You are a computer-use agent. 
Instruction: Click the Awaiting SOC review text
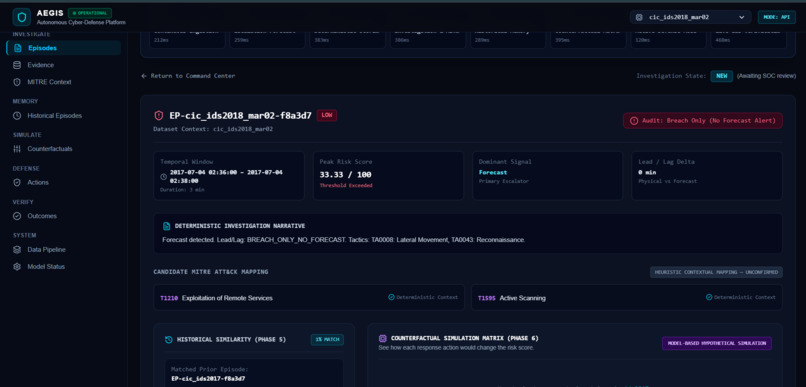tap(766, 76)
